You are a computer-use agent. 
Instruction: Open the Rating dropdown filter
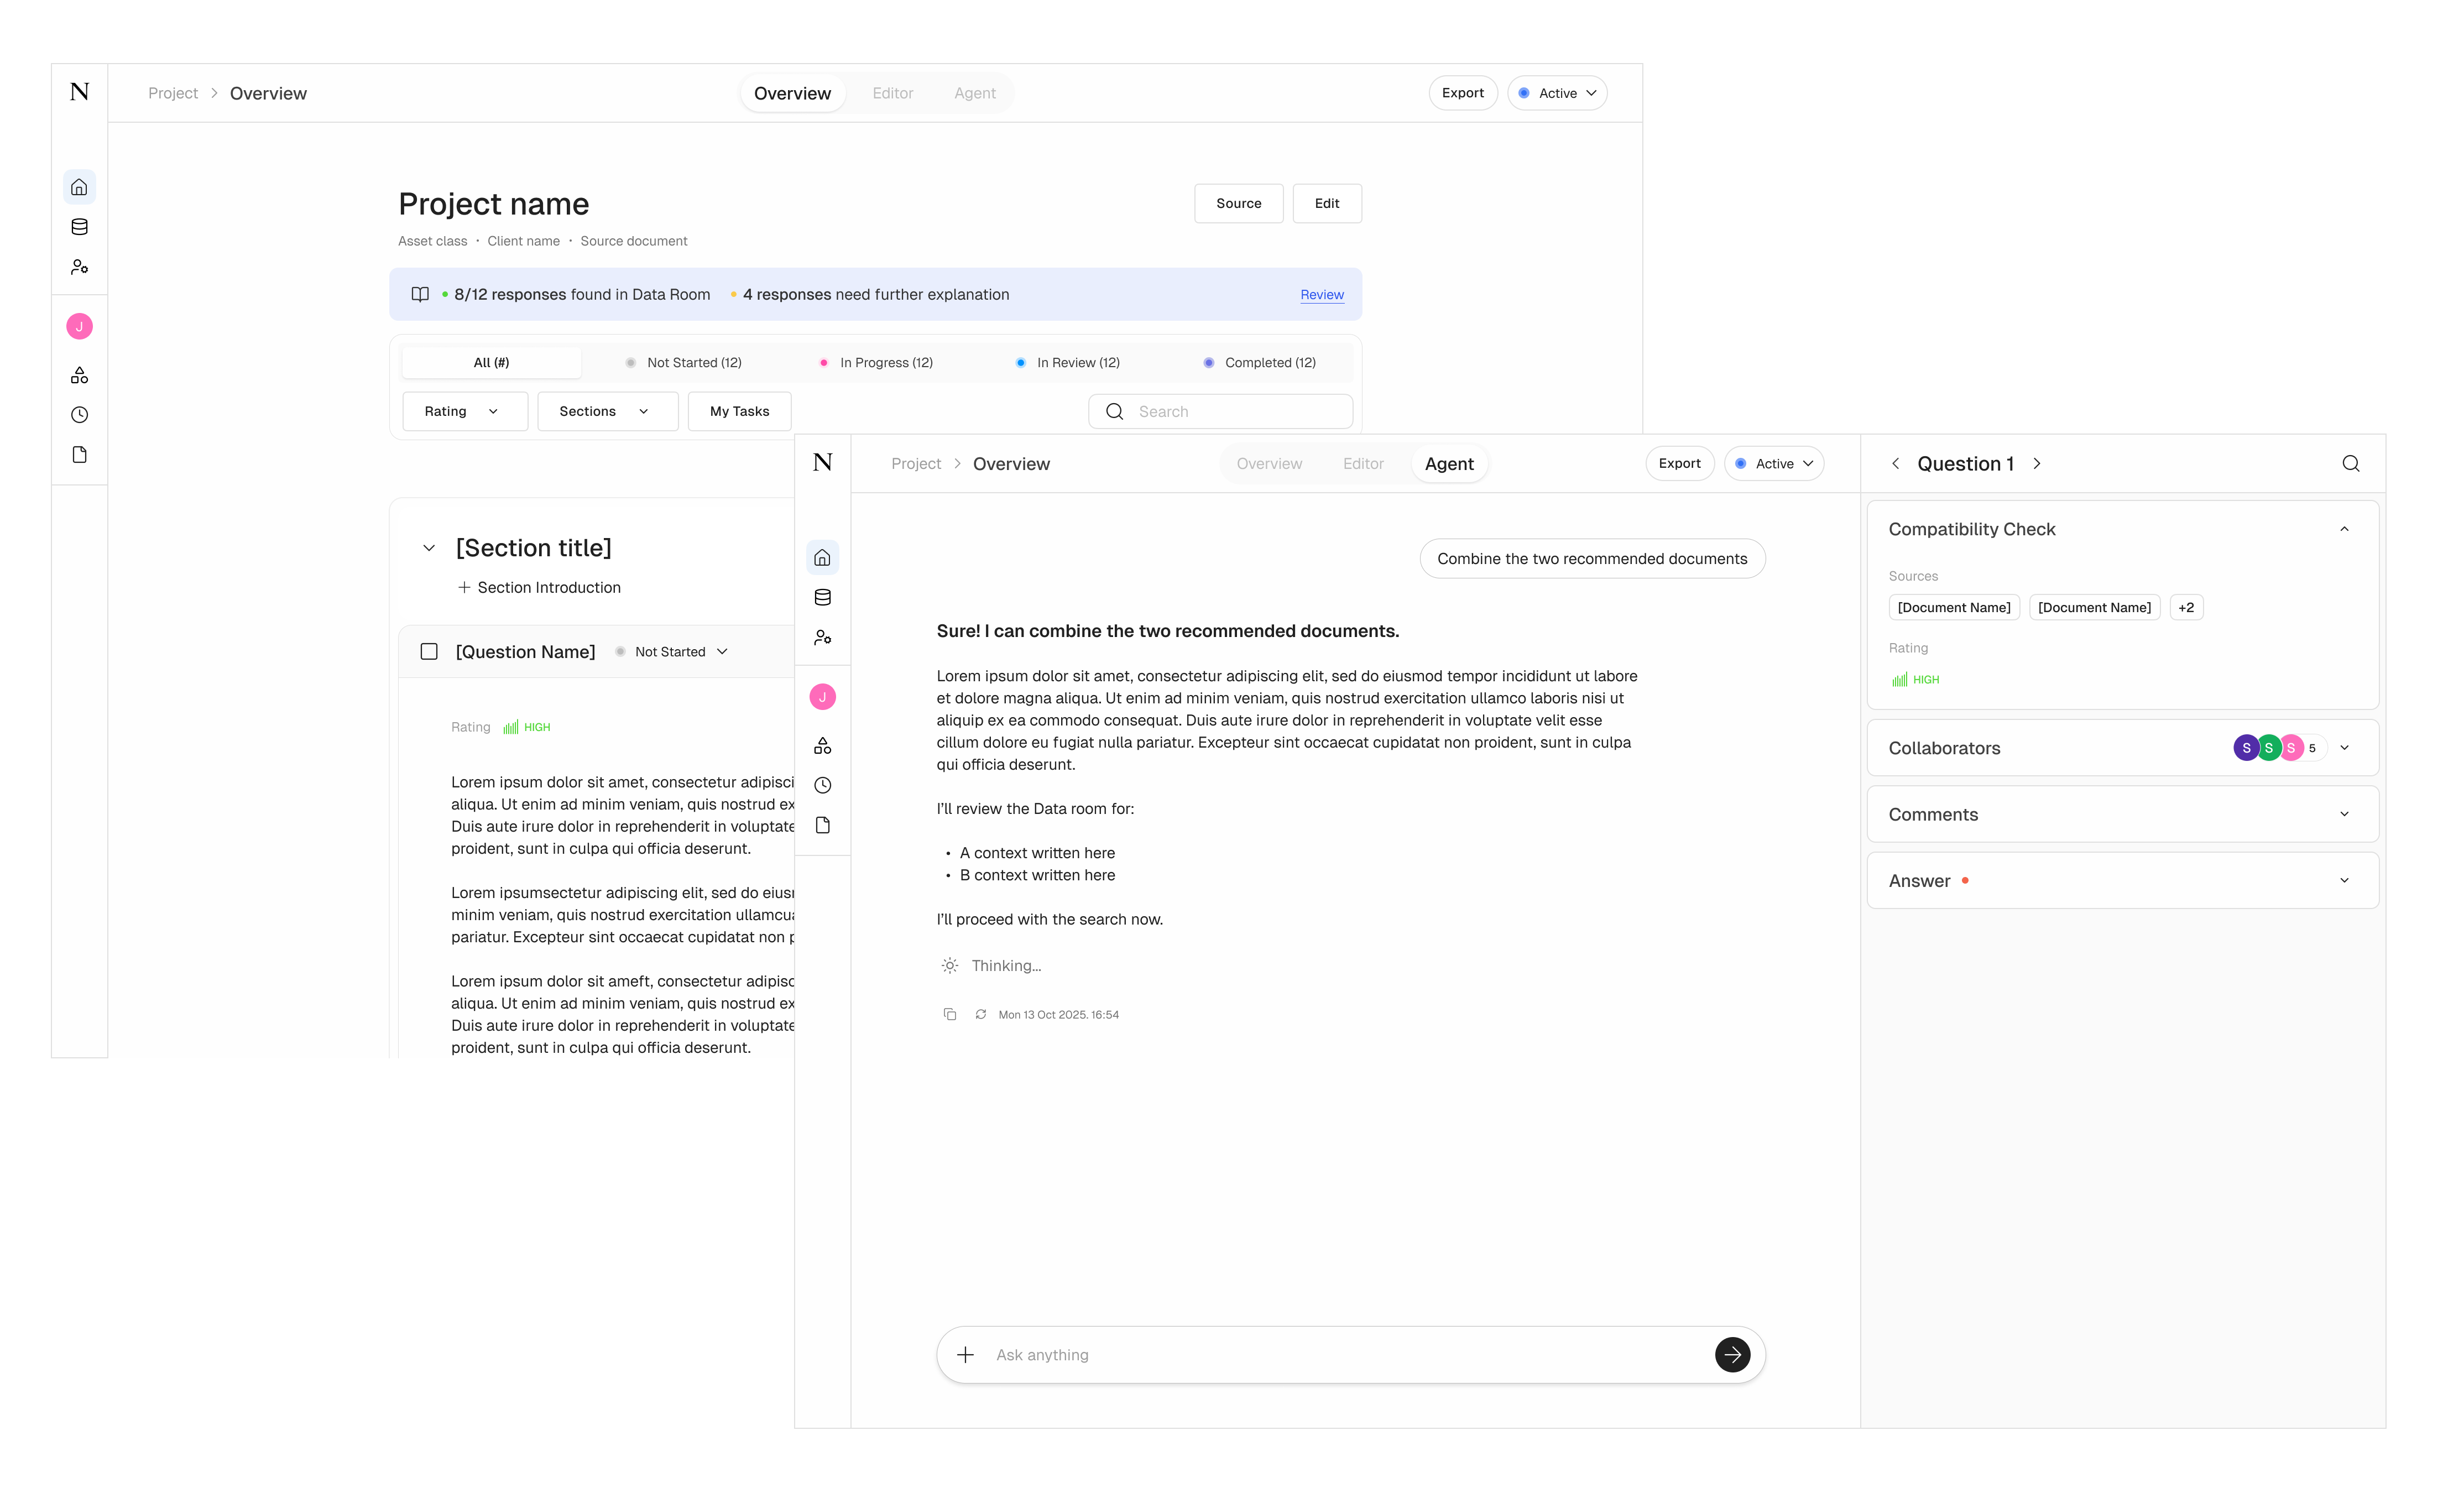463,411
